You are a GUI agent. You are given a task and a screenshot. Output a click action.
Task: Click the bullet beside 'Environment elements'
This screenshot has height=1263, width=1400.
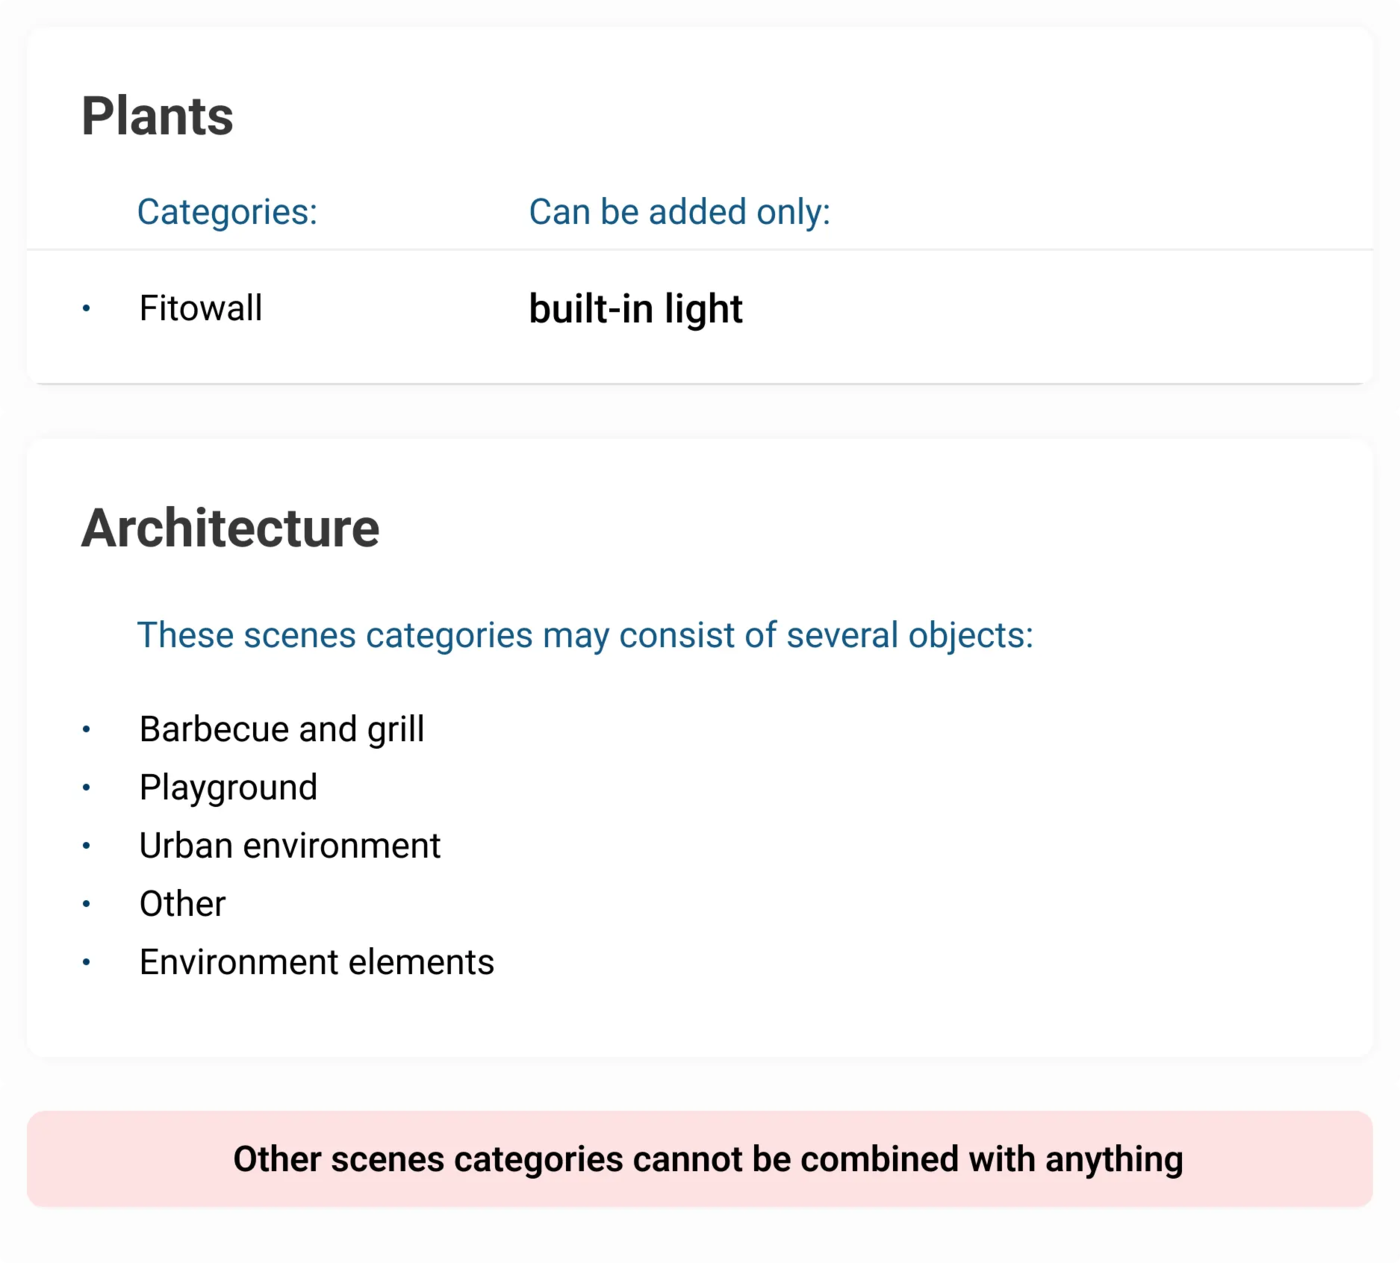[x=86, y=962]
